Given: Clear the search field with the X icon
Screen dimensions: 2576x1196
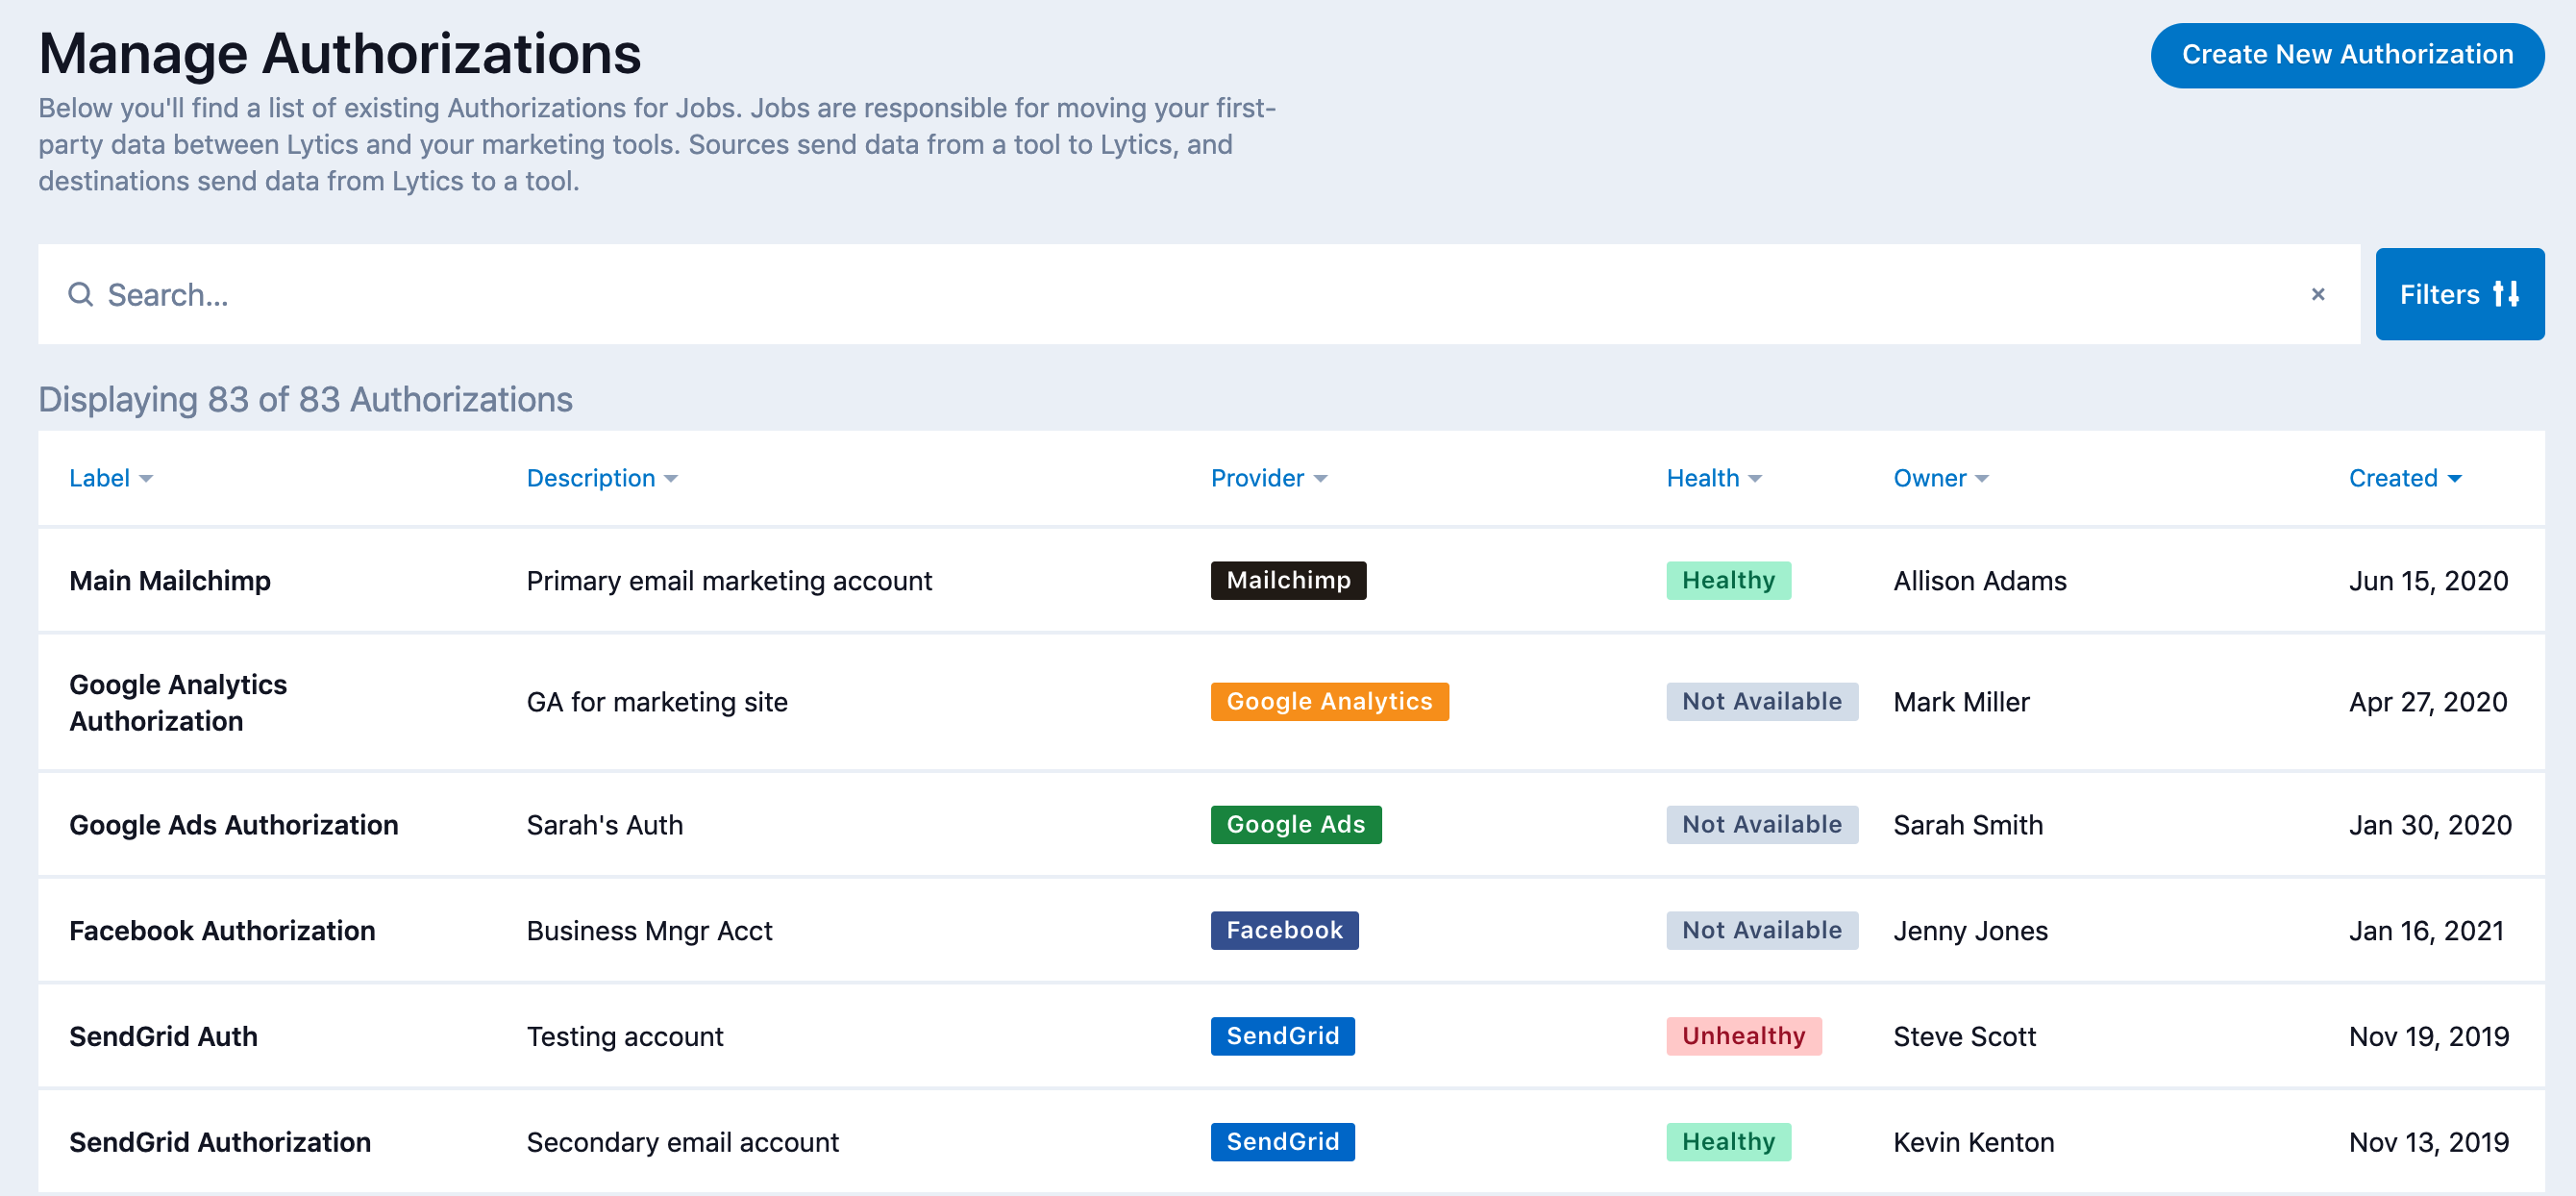Looking at the screenshot, I should click(2318, 294).
